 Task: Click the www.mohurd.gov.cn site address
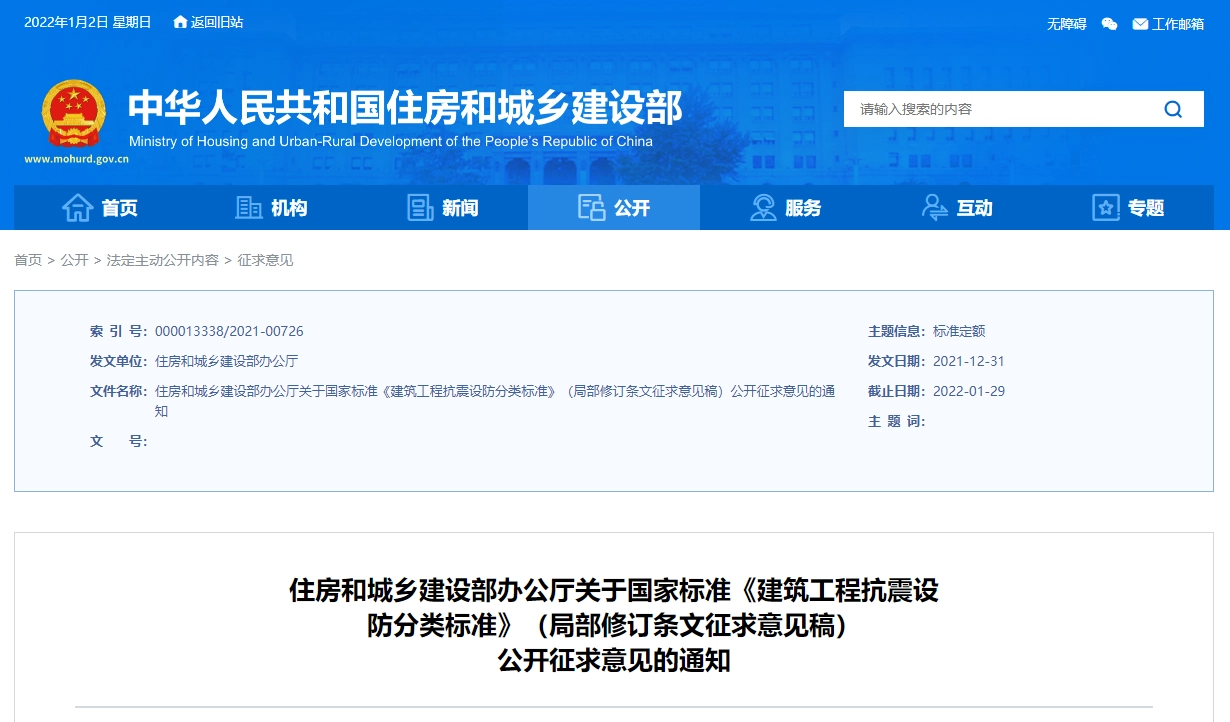coord(76,158)
